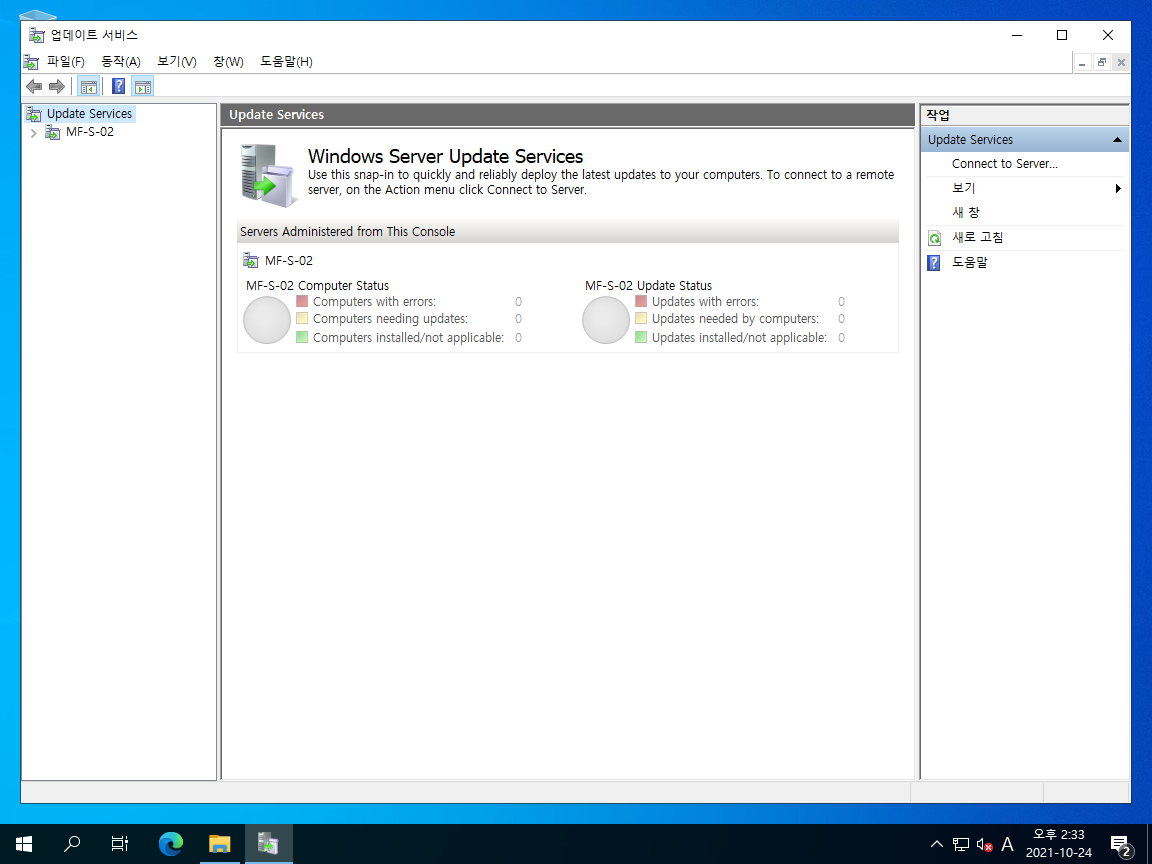
Task: Show hidden tray icons chevron
Action: pyautogui.click(x=937, y=844)
